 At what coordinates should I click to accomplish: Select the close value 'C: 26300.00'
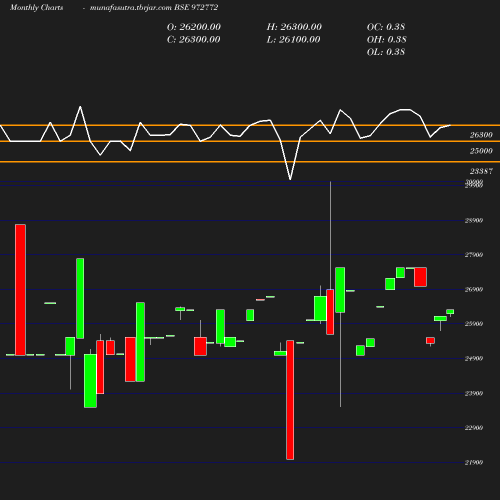[x=194, y=40]
